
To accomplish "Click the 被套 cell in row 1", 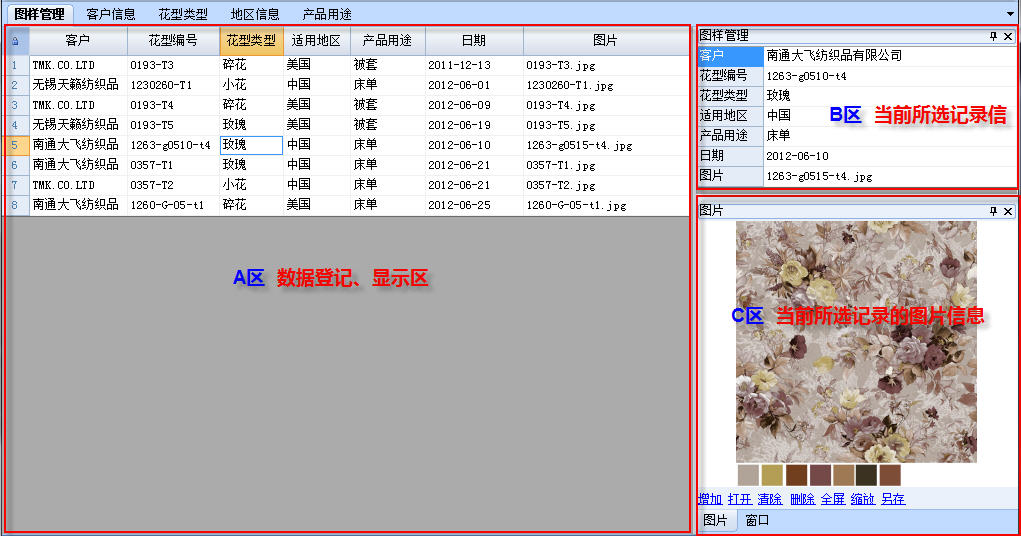I will click(x=387, y=65).
